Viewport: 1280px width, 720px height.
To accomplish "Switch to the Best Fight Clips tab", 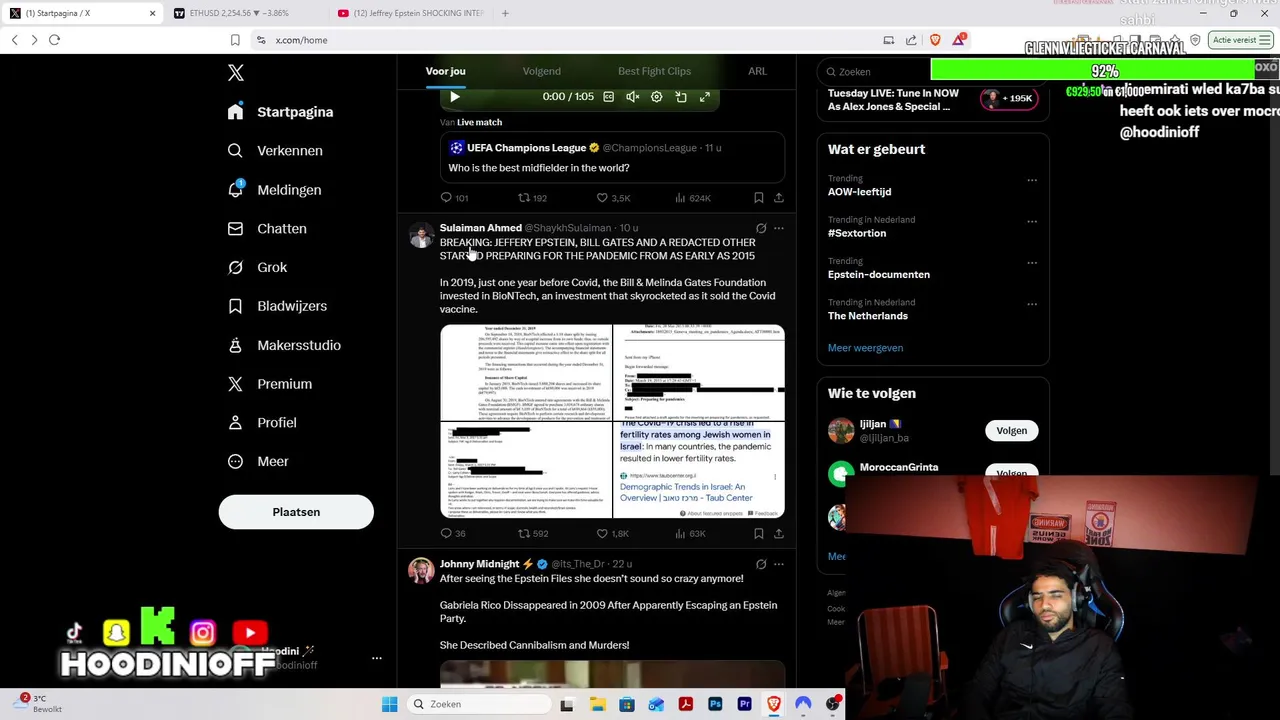I will [x=654, y=71].
